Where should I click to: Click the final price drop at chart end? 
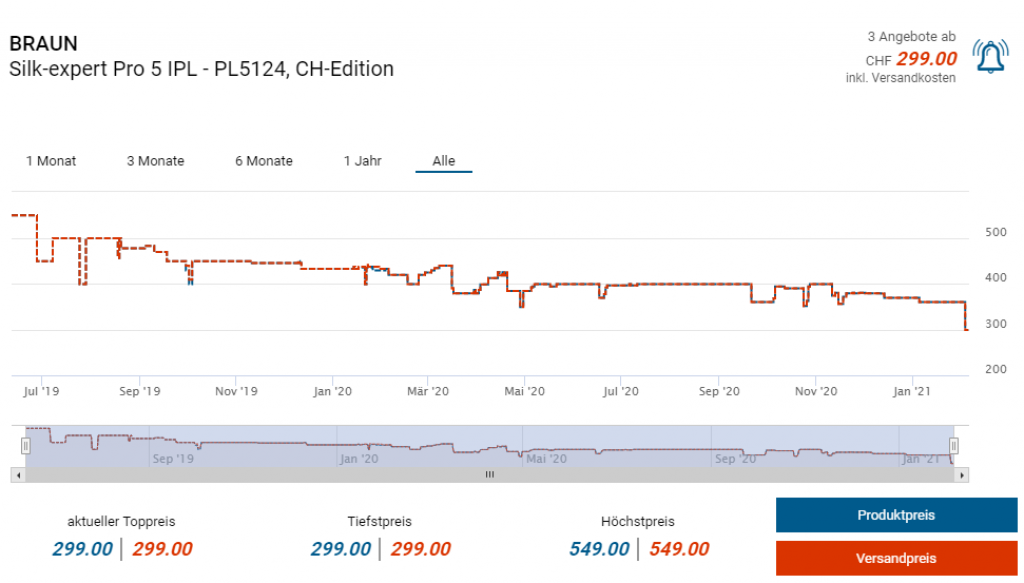[x=965, y=318]
